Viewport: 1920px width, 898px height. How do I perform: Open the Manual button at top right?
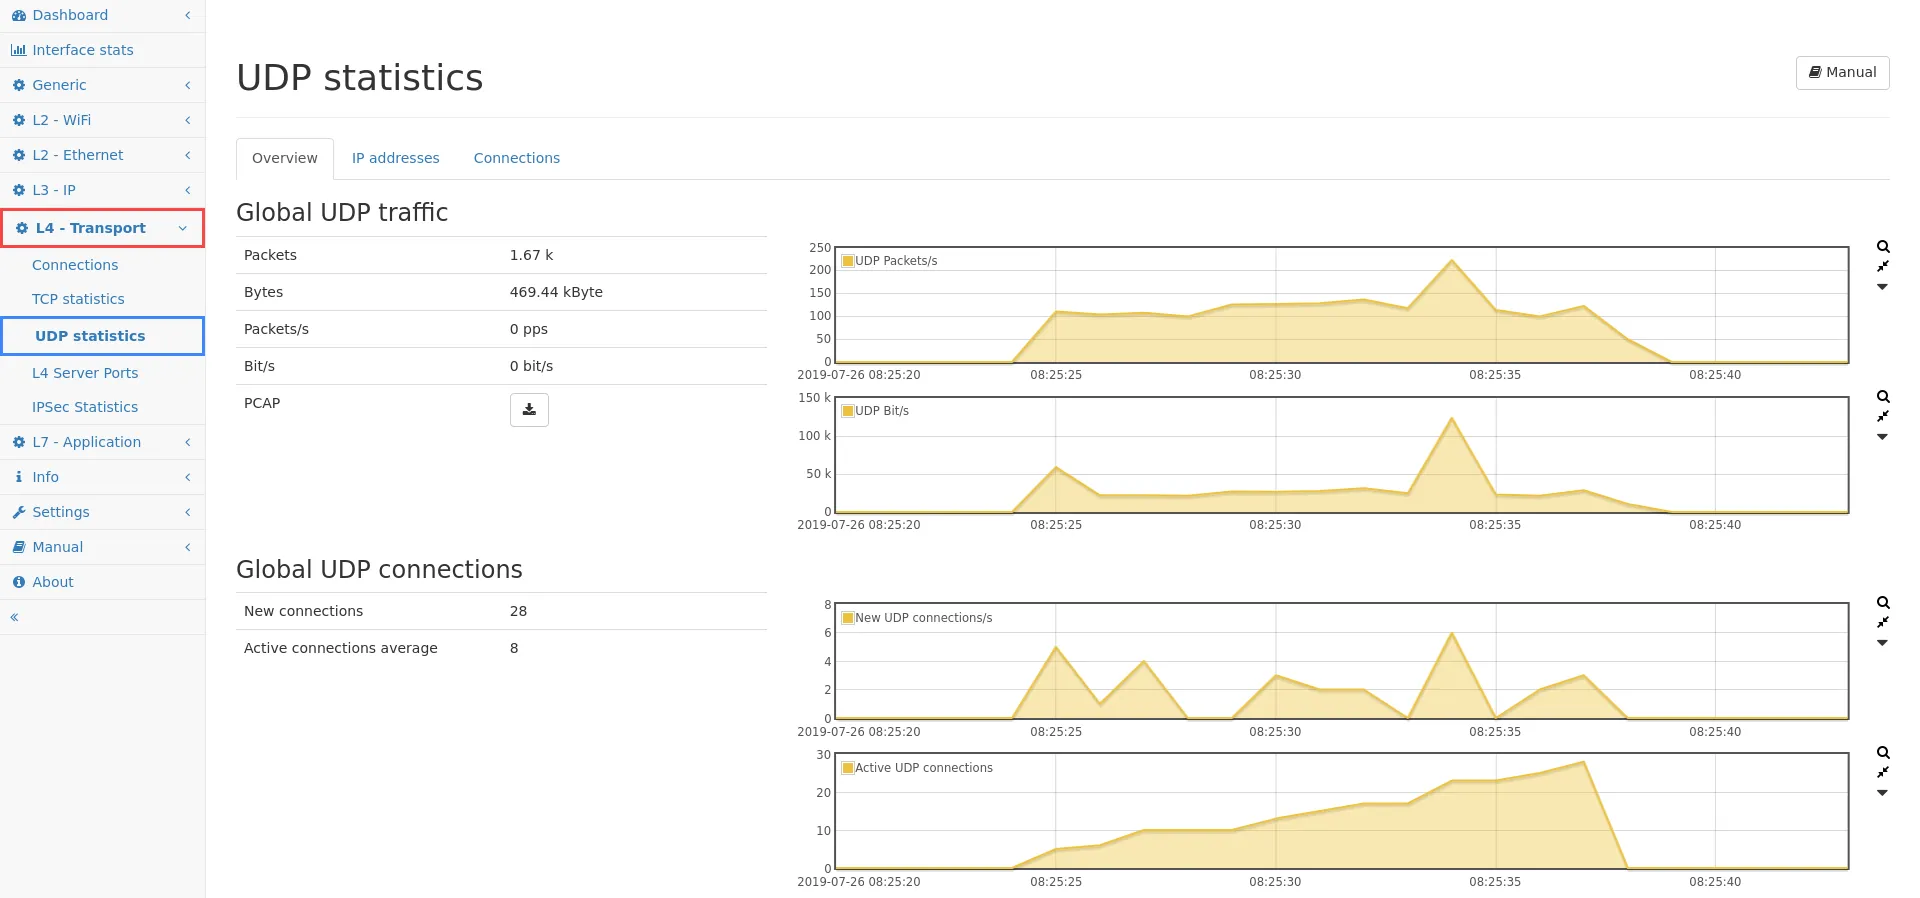click(x=1842, y=72)
